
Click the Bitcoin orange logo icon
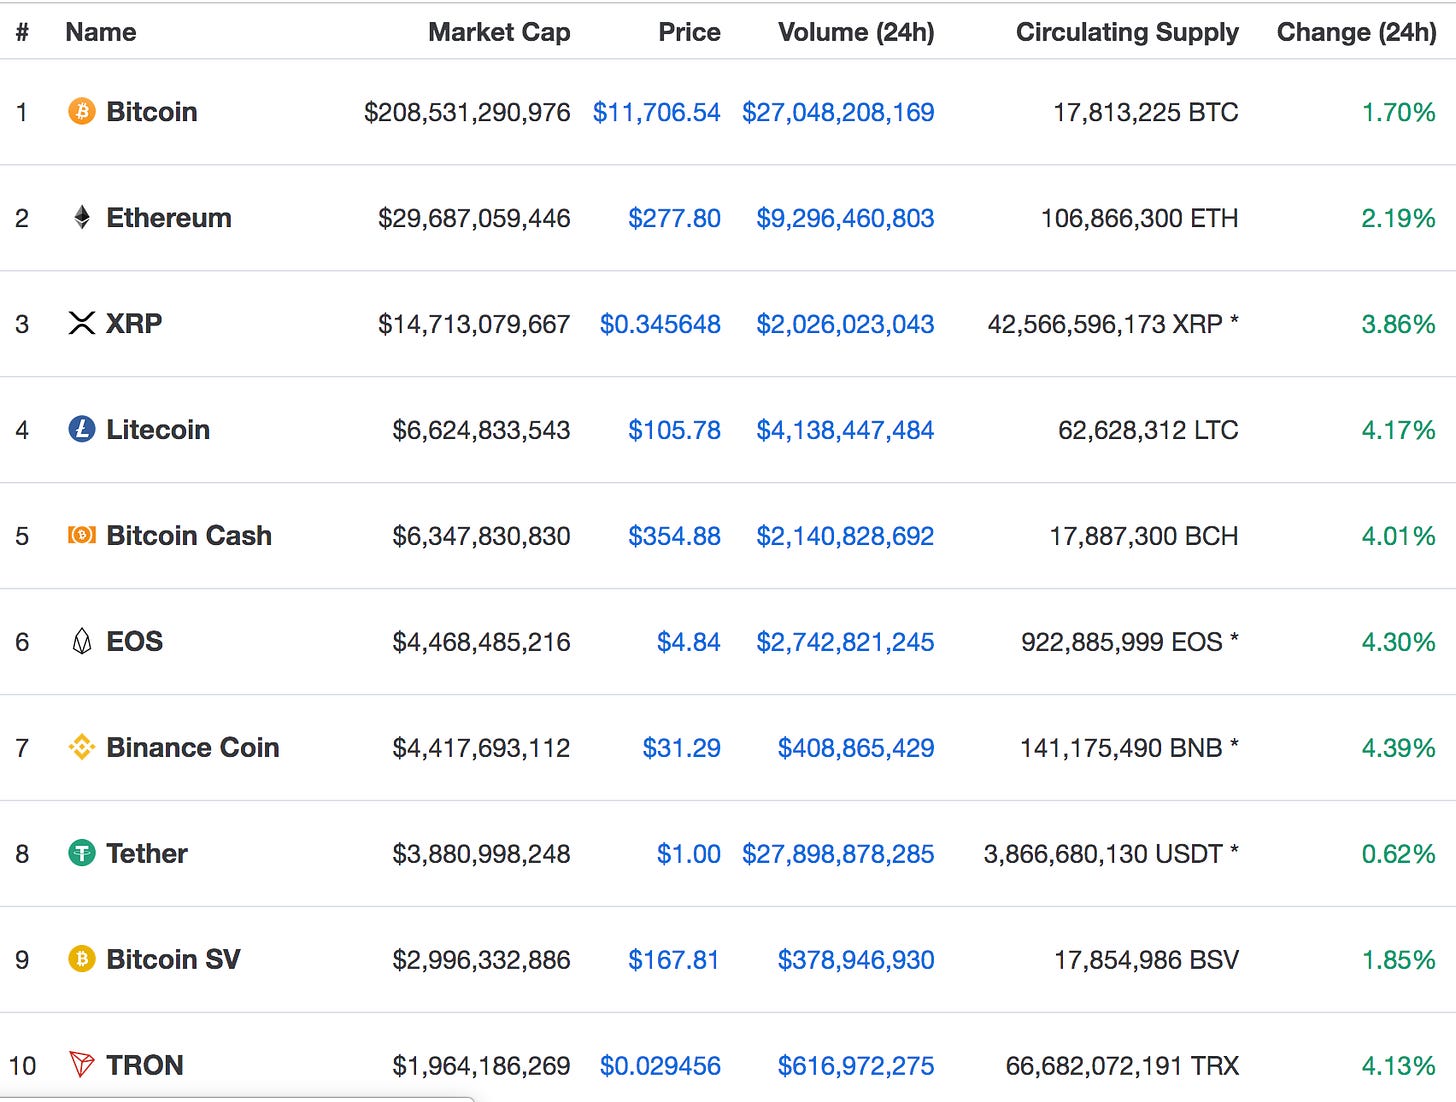click(82, 111)
